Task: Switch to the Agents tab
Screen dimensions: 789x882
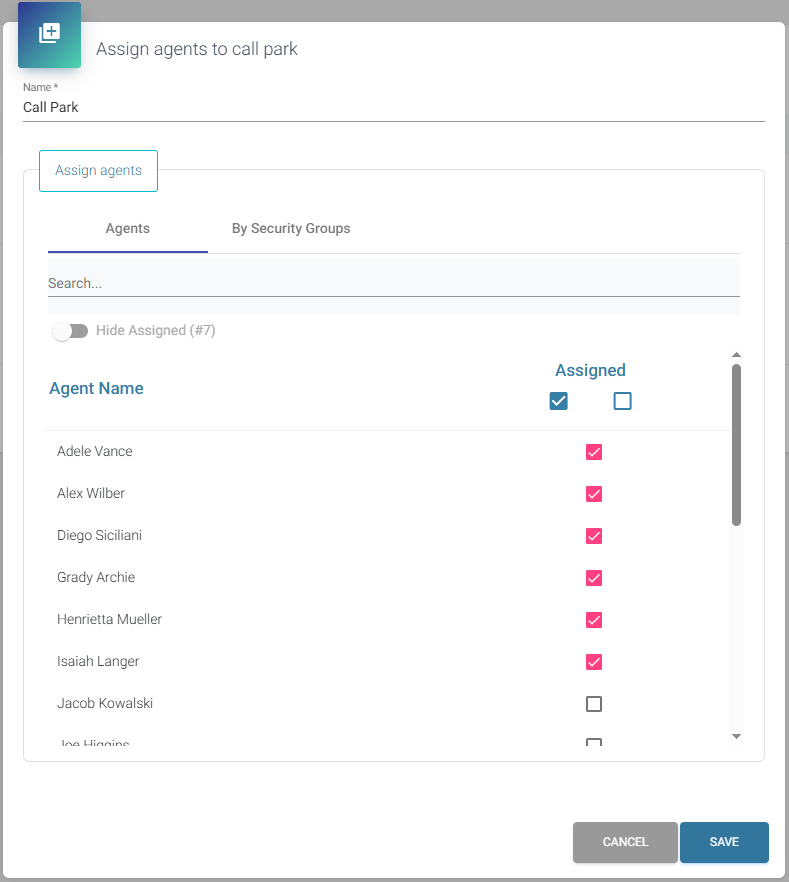Action: (128, 229)
